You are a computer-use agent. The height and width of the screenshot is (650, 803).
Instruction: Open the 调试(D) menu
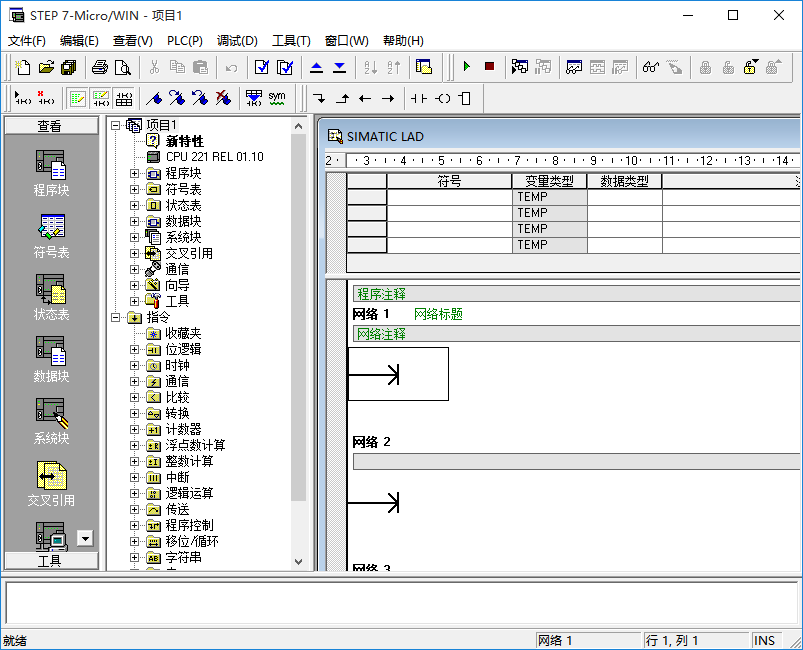point(237,41)
